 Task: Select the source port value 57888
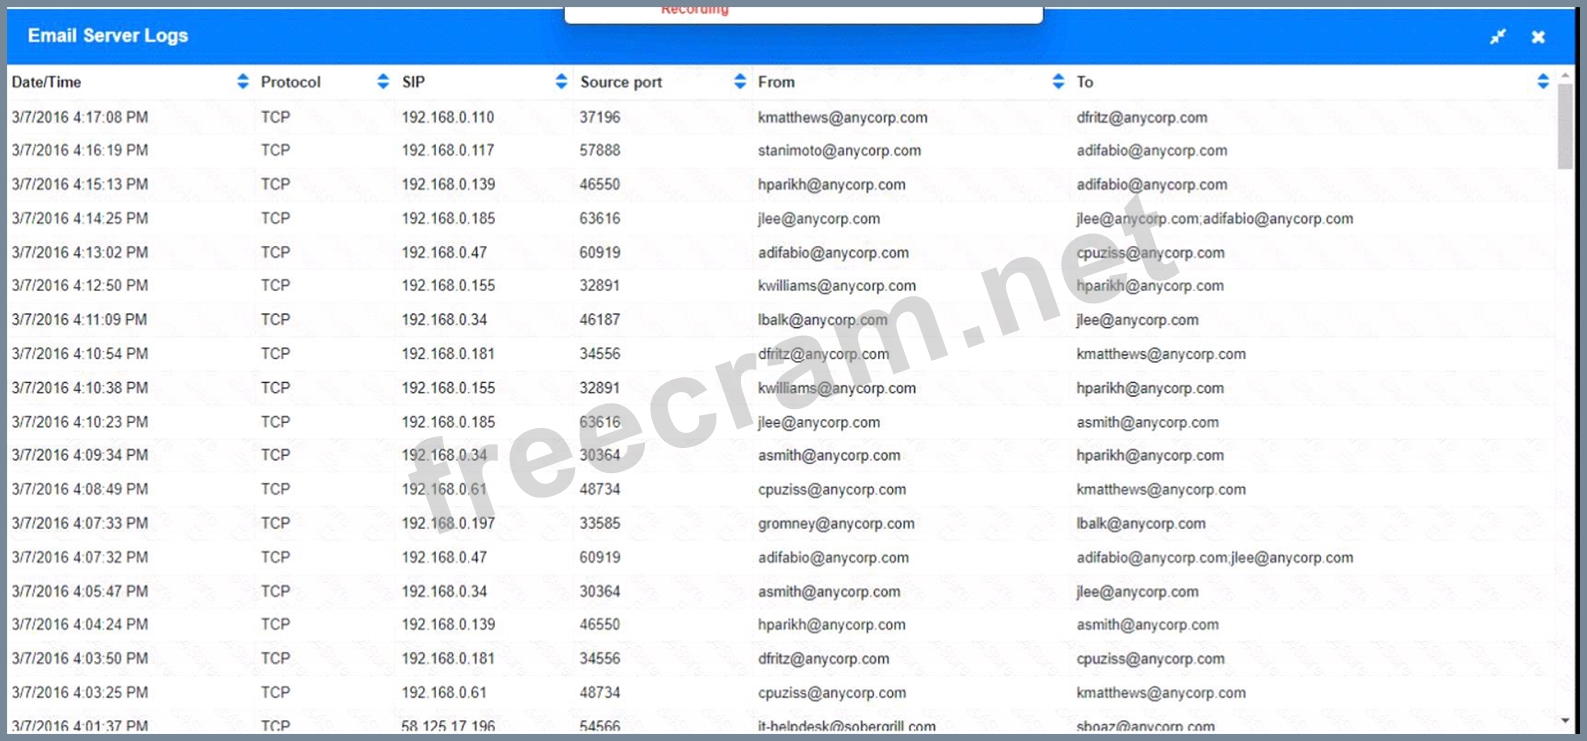pyautogui.click(x=600, y=151)
